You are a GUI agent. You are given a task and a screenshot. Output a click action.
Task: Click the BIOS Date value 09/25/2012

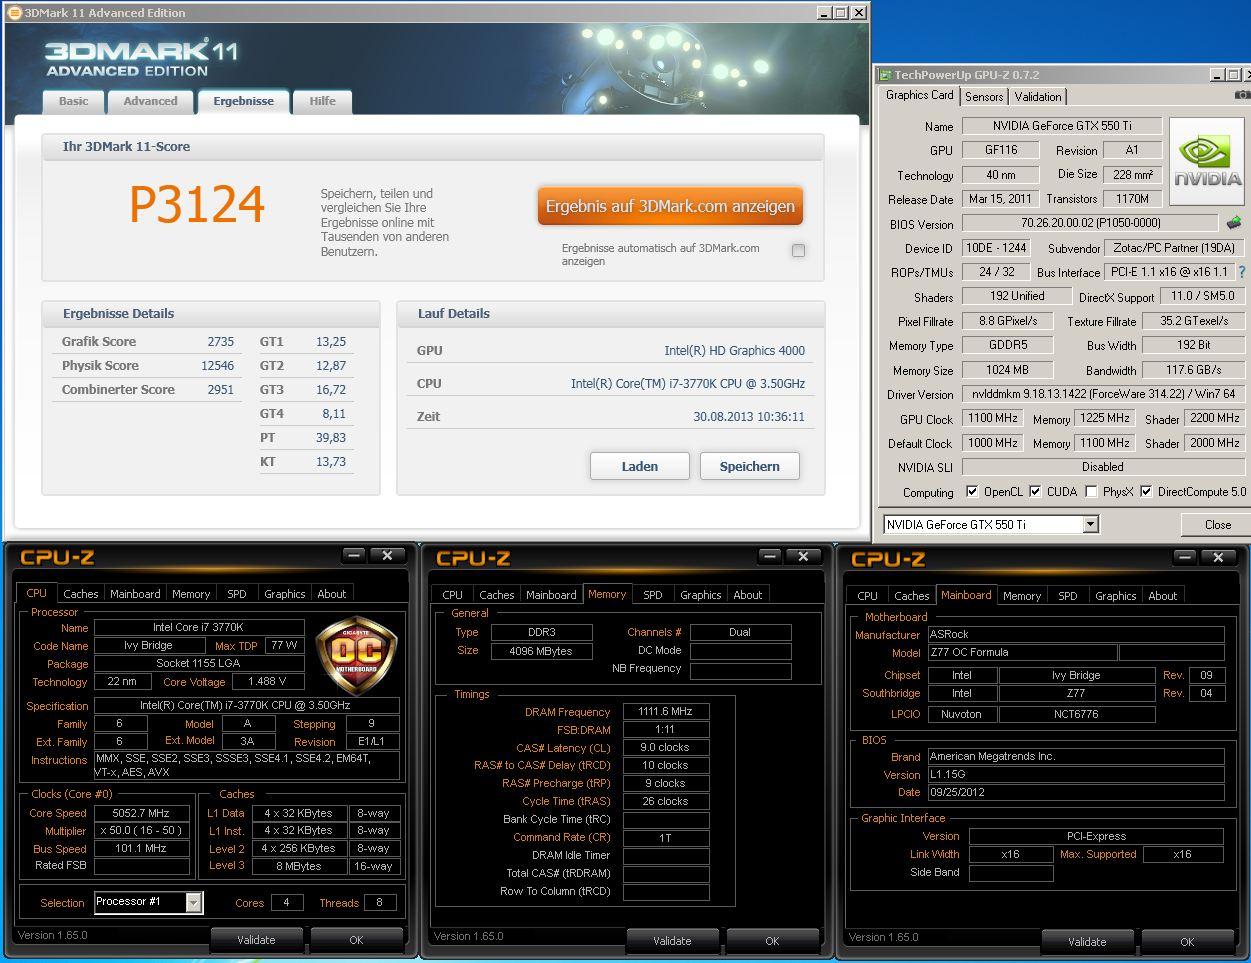coord(1075,792)
